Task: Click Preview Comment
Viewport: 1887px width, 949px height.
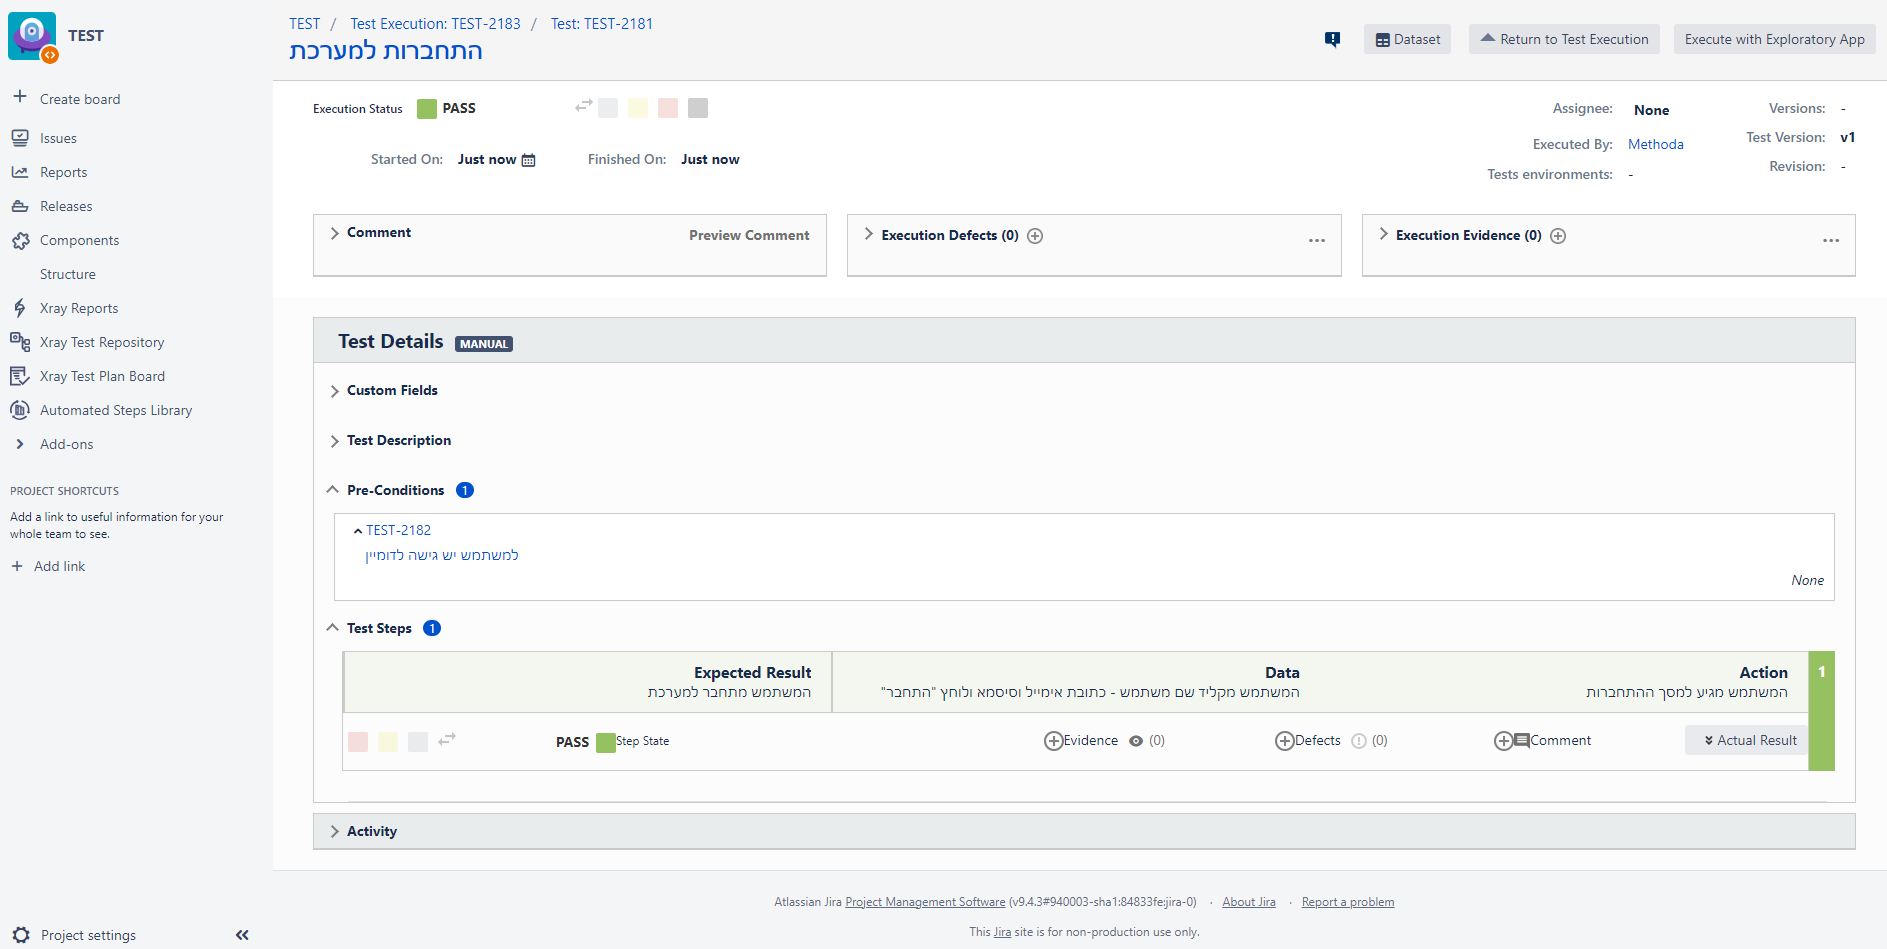Action: point(749,235)
